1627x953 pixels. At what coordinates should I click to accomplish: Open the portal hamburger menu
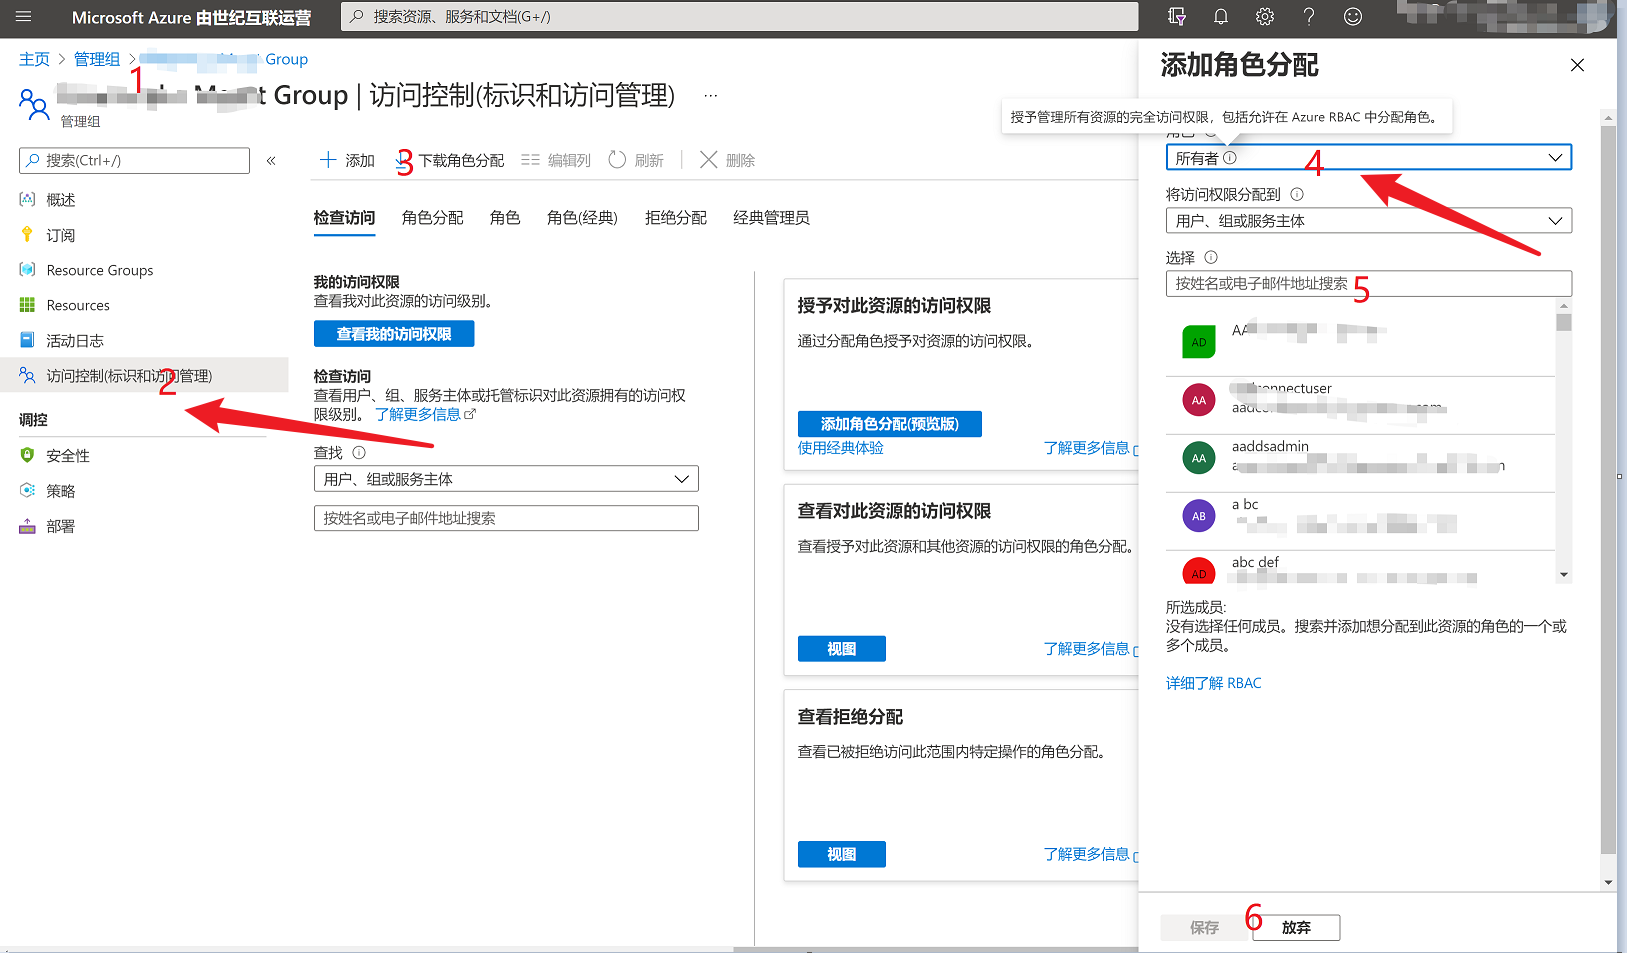(x=24, y=17)
